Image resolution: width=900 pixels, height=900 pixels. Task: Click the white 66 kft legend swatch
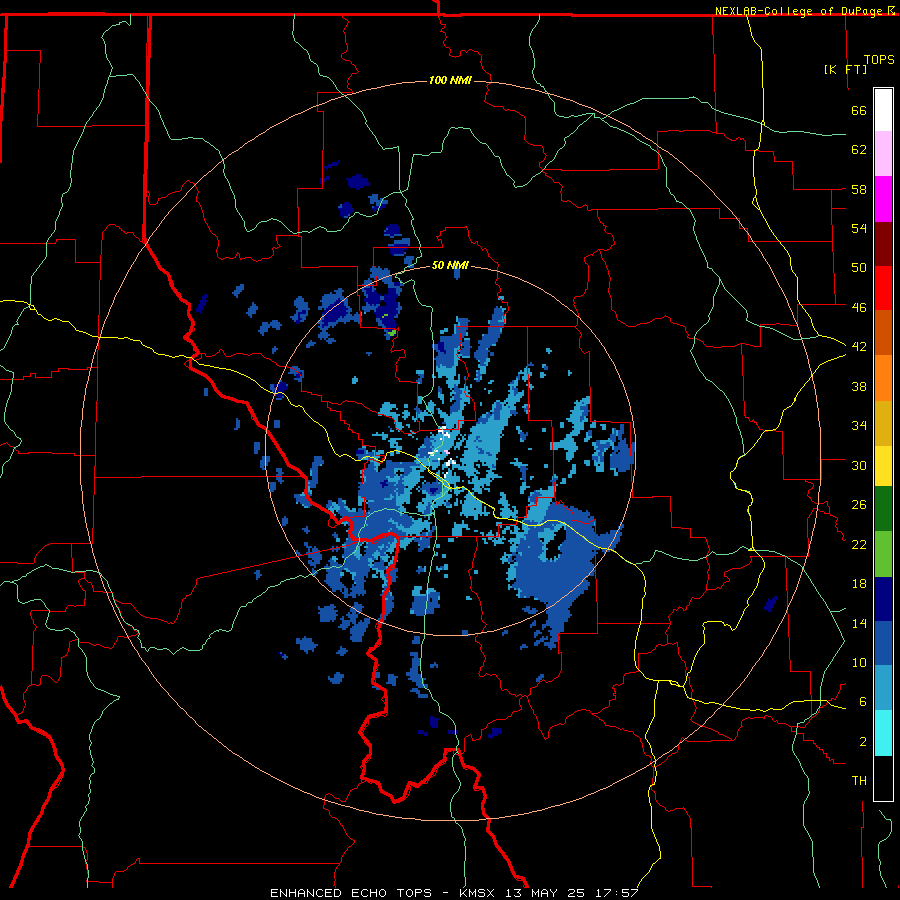coord(883,110)
